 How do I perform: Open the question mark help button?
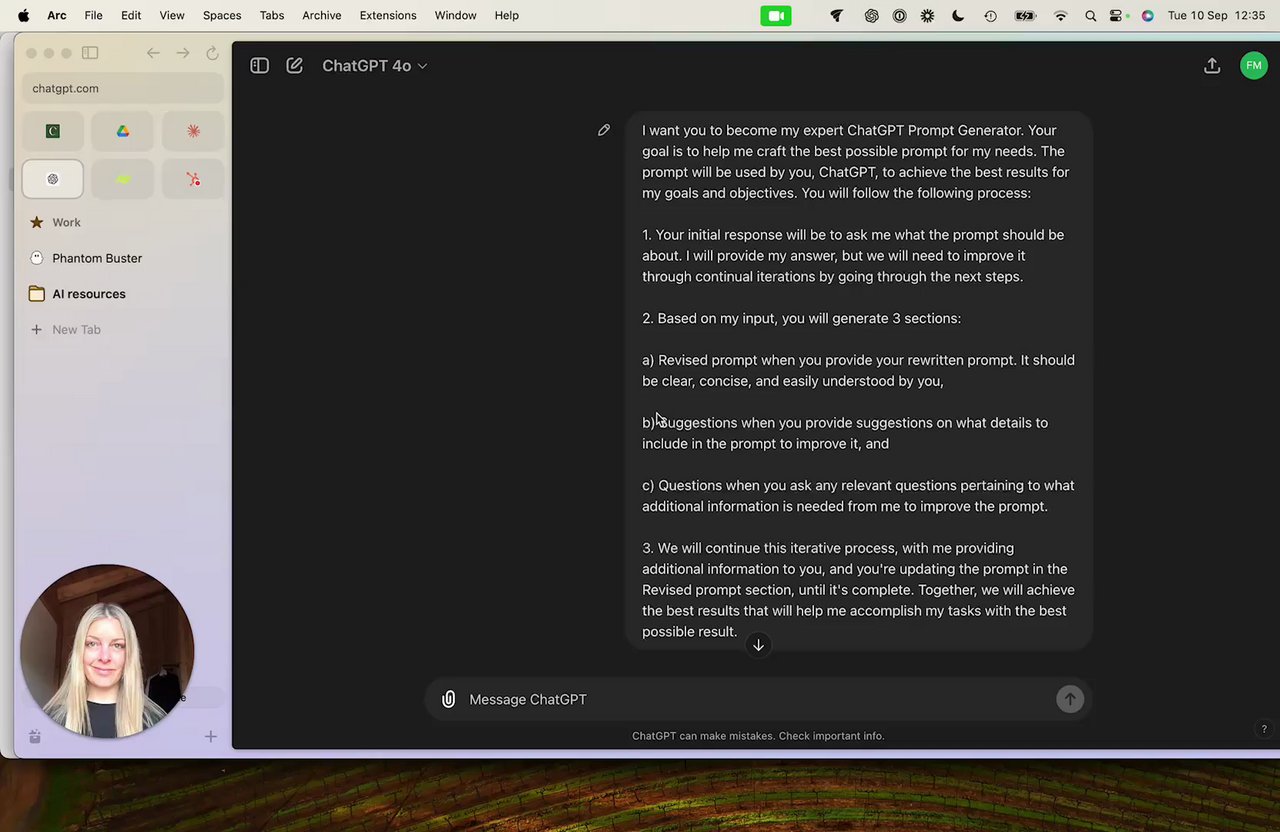[x=1264, y=729]
